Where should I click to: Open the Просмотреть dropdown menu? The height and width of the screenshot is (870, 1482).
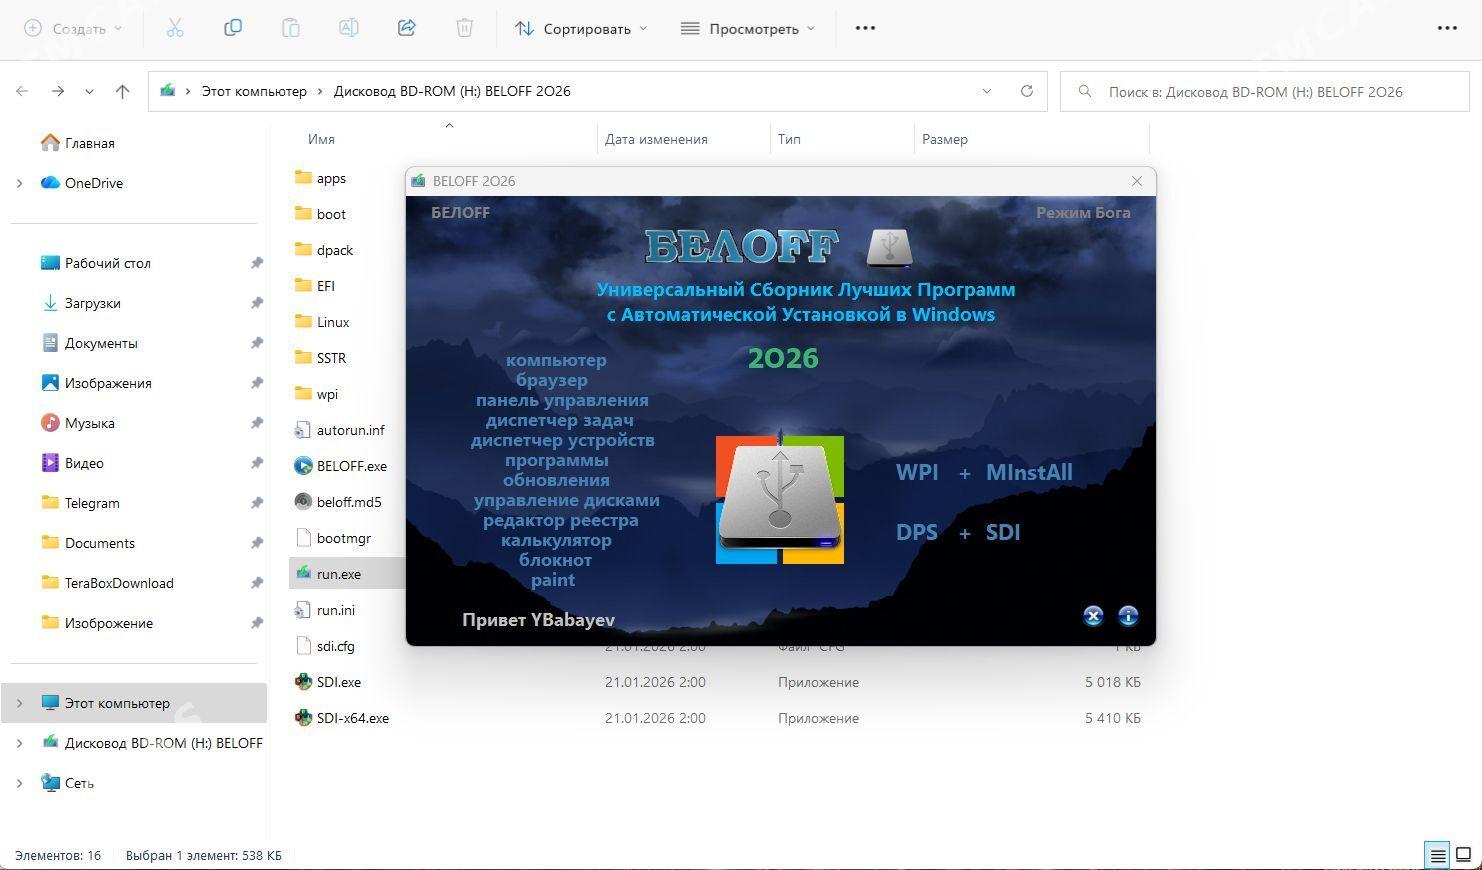(748, 28)
